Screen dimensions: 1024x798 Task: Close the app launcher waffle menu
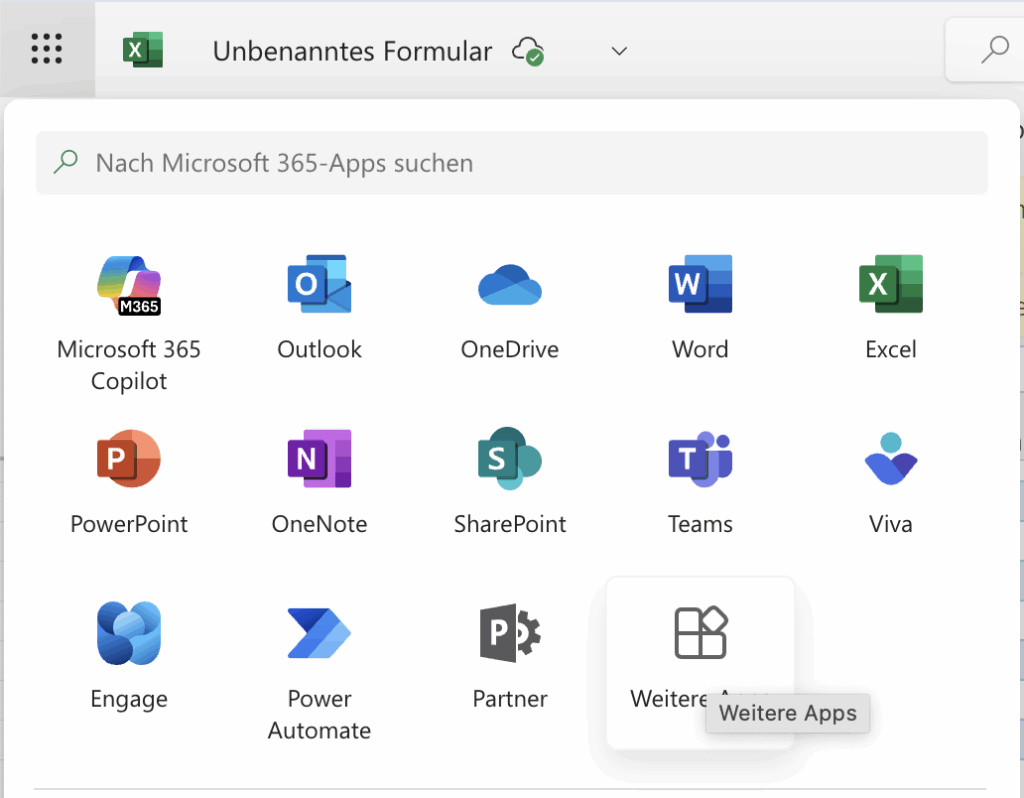pos(47,49)
